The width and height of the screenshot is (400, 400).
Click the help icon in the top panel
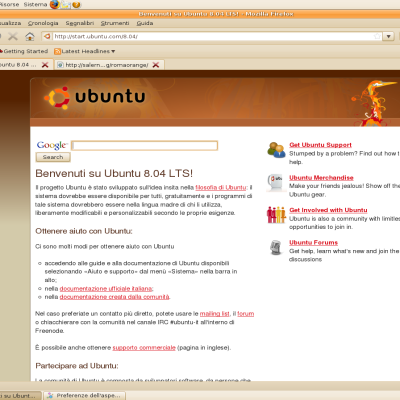(76, 5)
